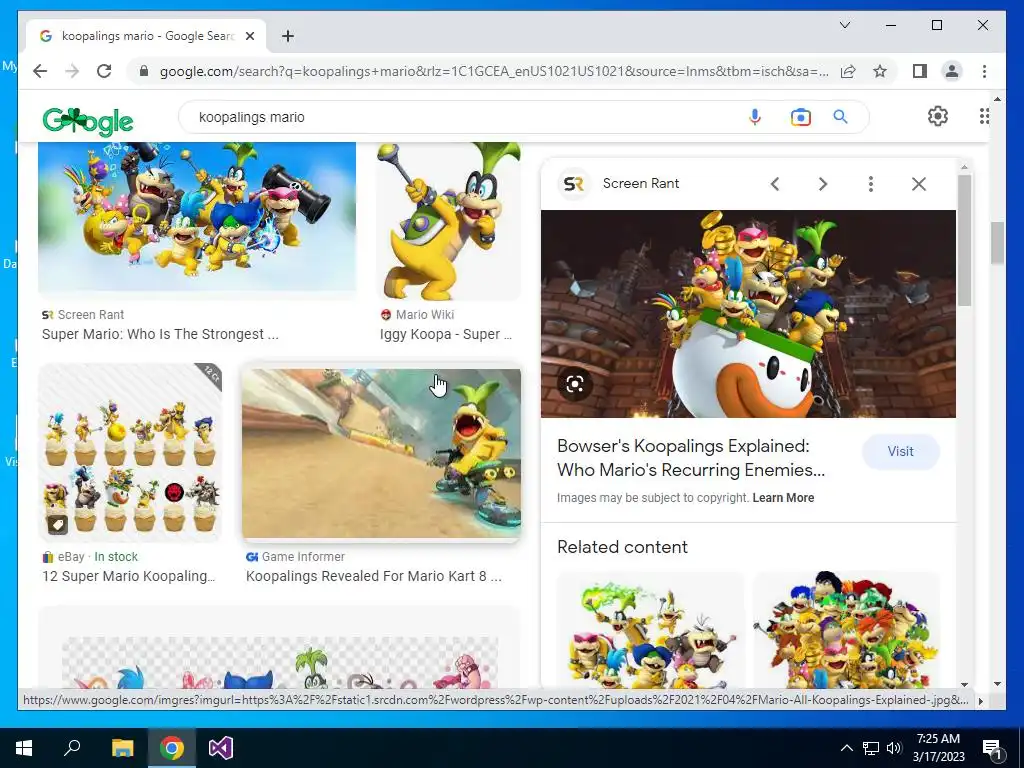Open the volume control in tray
This screenshot has height=768, width=1024.
895,748
